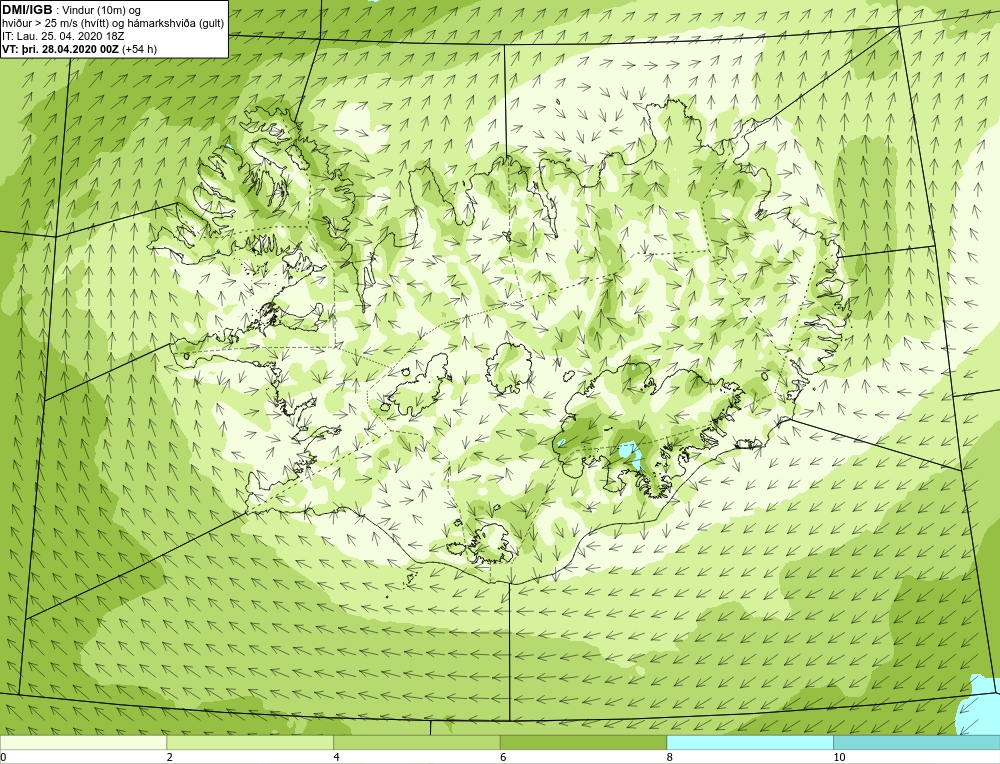Click the 0–2 m/s pale legend swatch
The width and height of the screenshot is (1000, 764).
coord(83,742)
